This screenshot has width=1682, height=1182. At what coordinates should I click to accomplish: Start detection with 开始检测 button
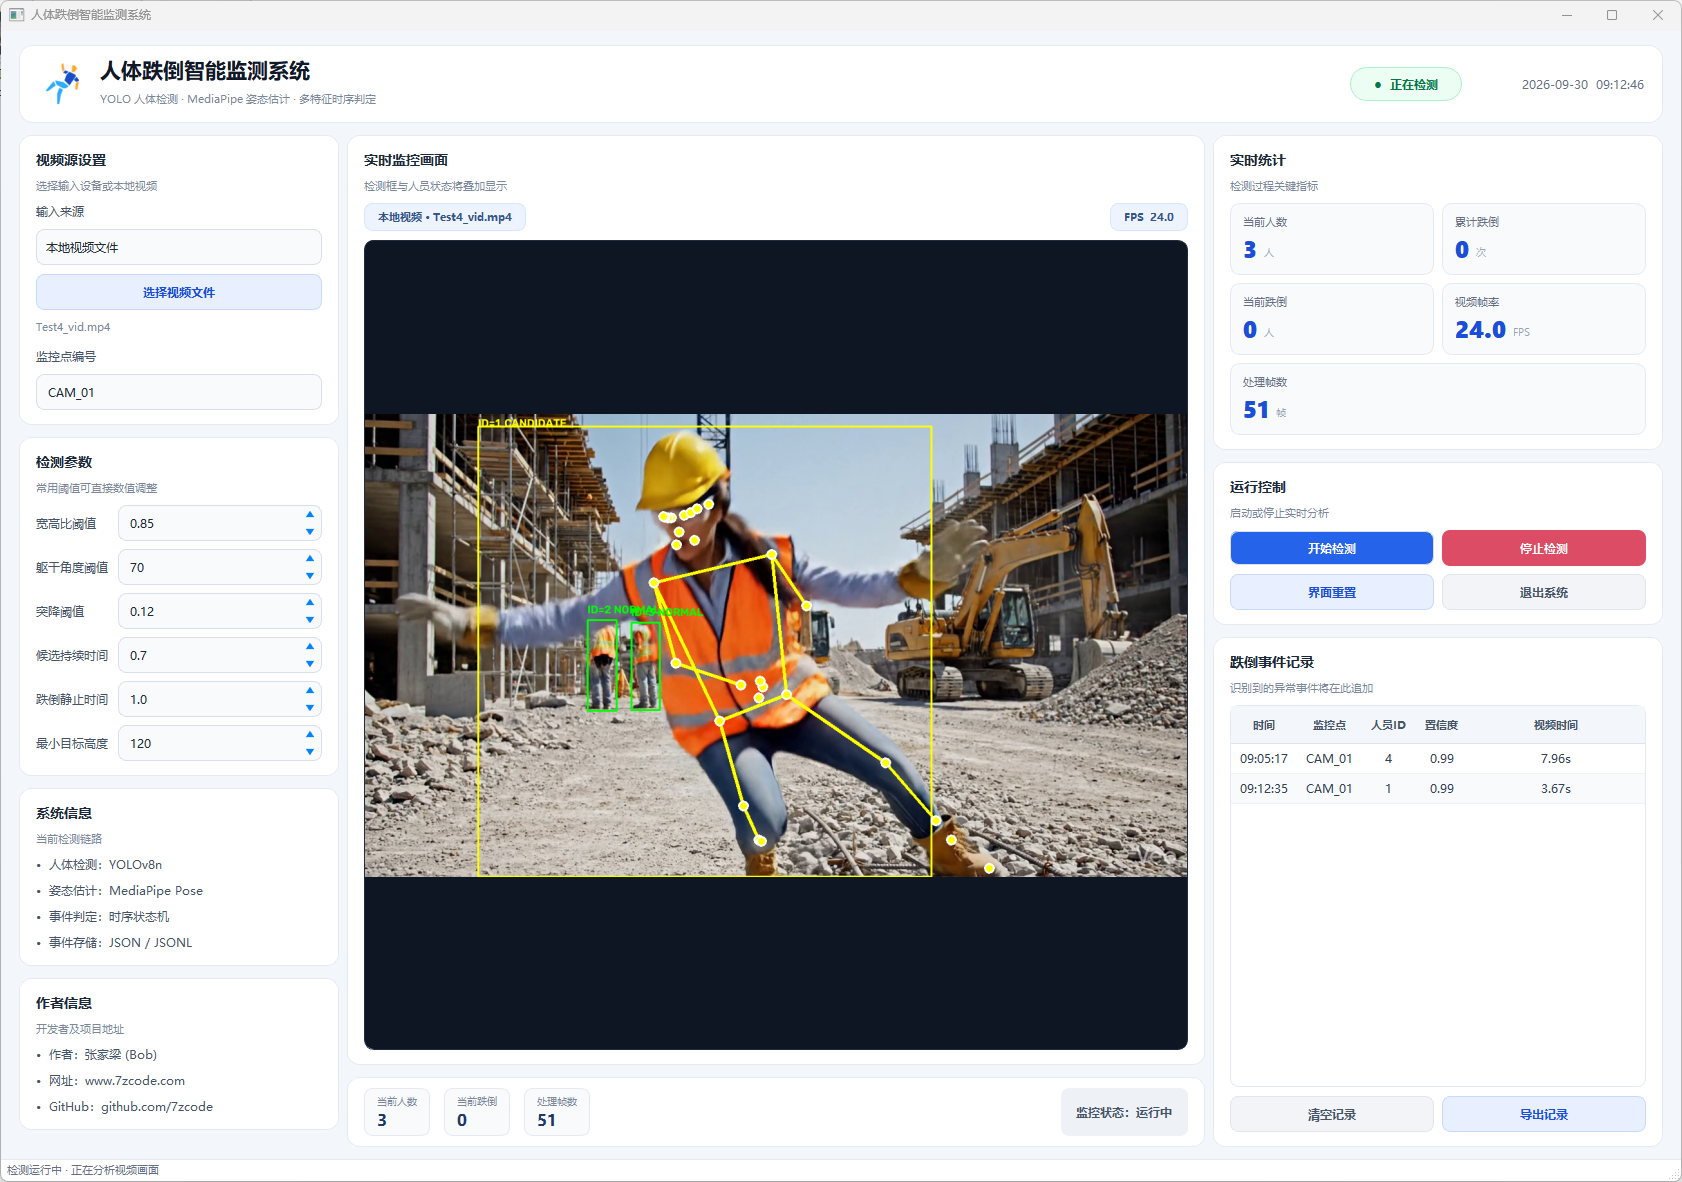point(1332,548)
